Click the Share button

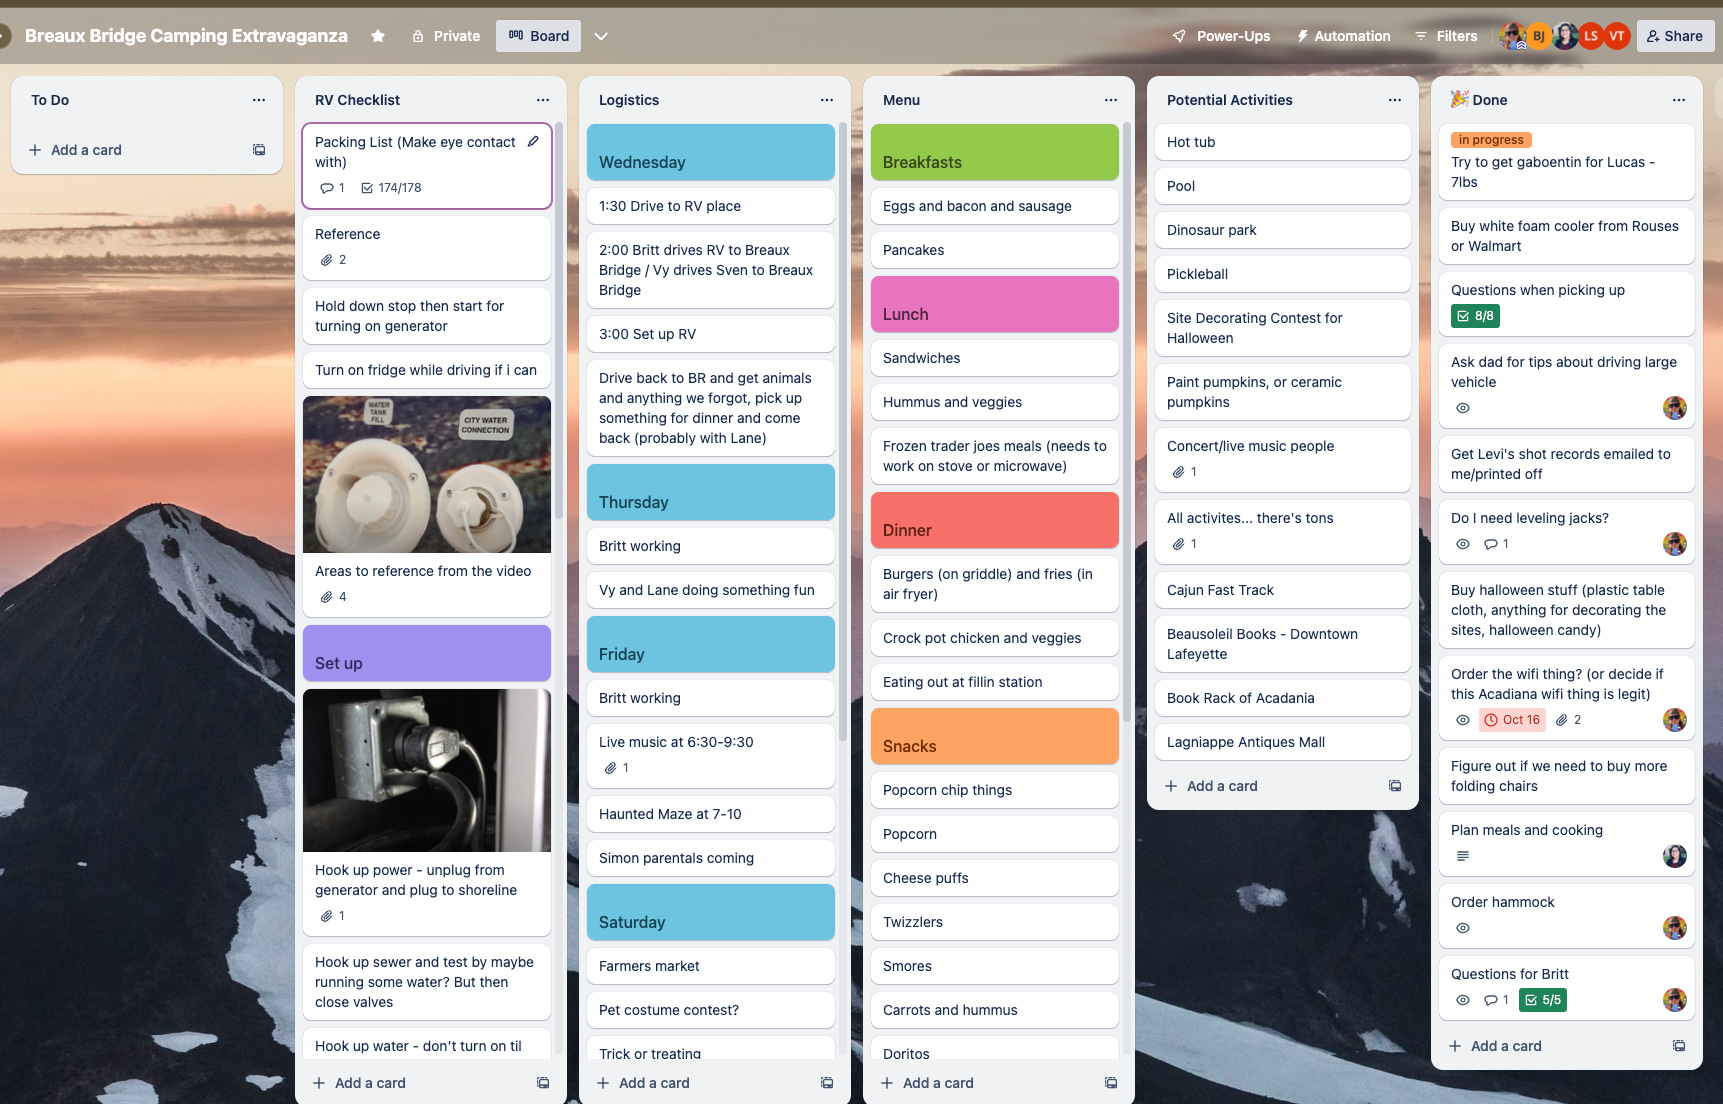click(1674, 35)
